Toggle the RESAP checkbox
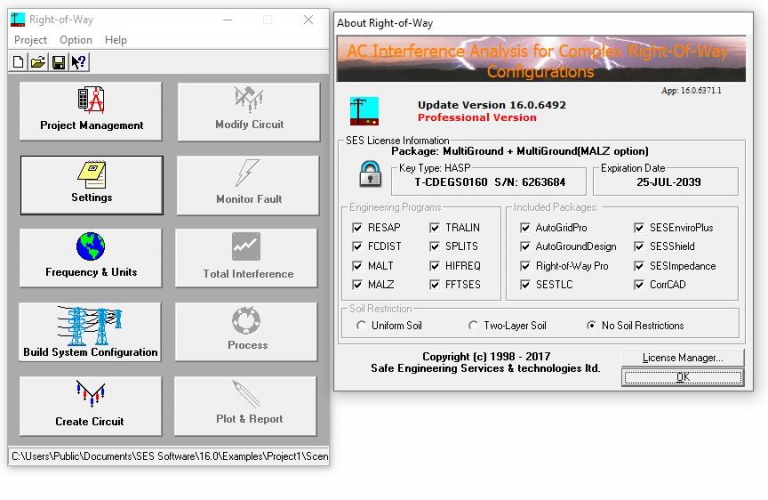Screen dimensions: 768x500 click(358, 228)
